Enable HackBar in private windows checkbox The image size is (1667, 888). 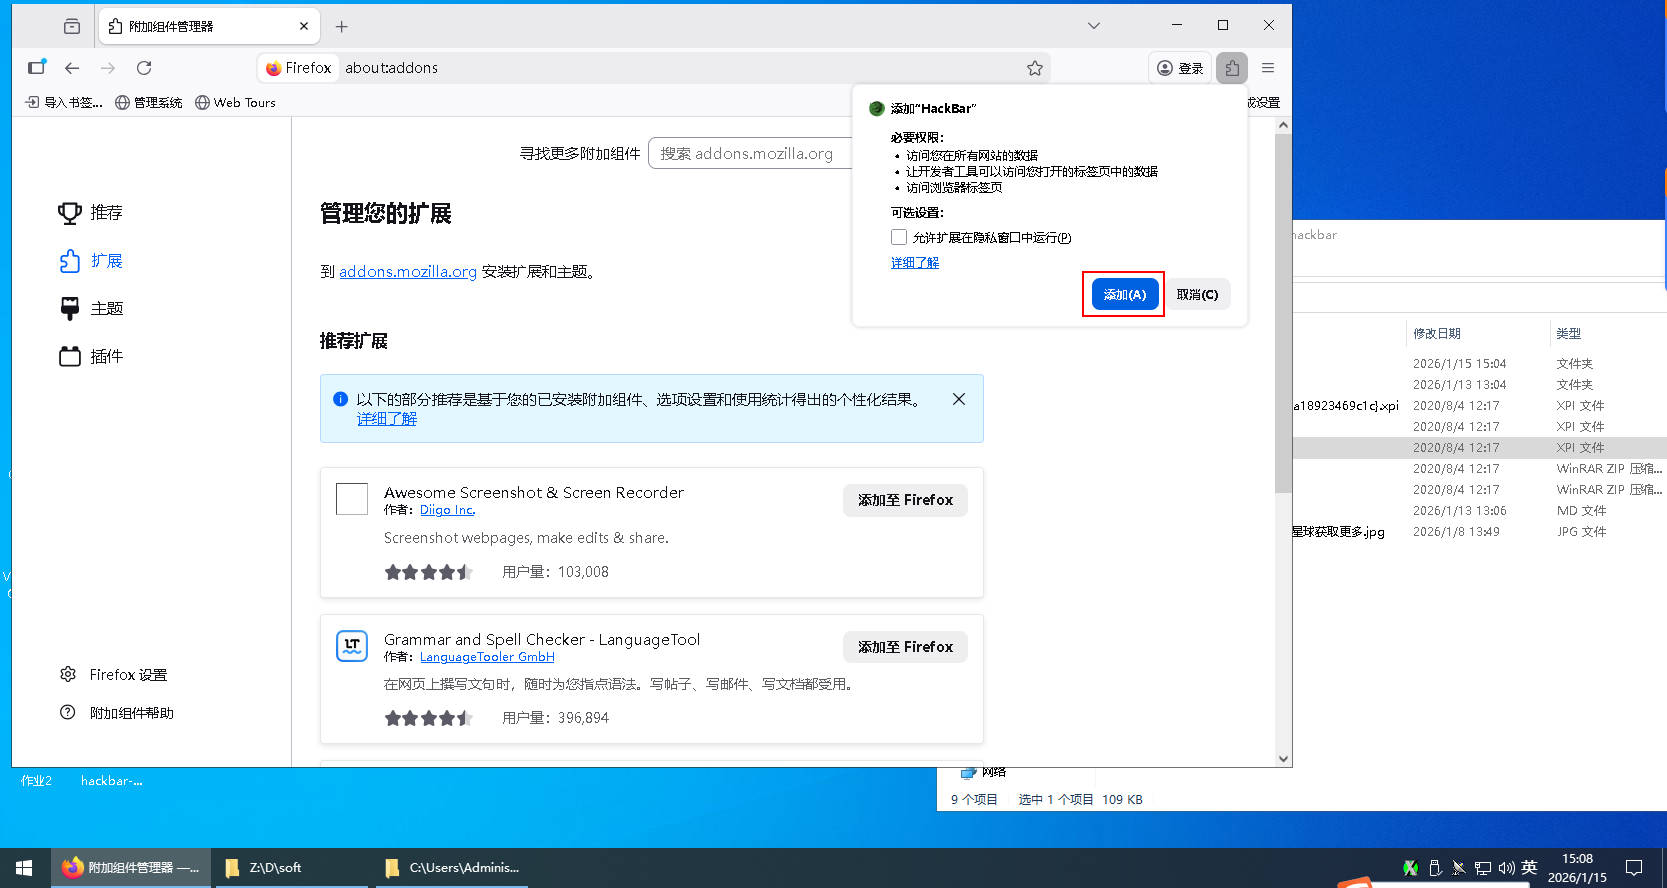[899, 238]
